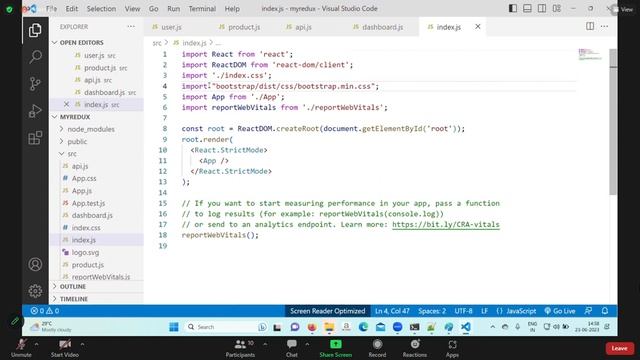Change UTF-8 encoding in status bar

coord(463,311)
